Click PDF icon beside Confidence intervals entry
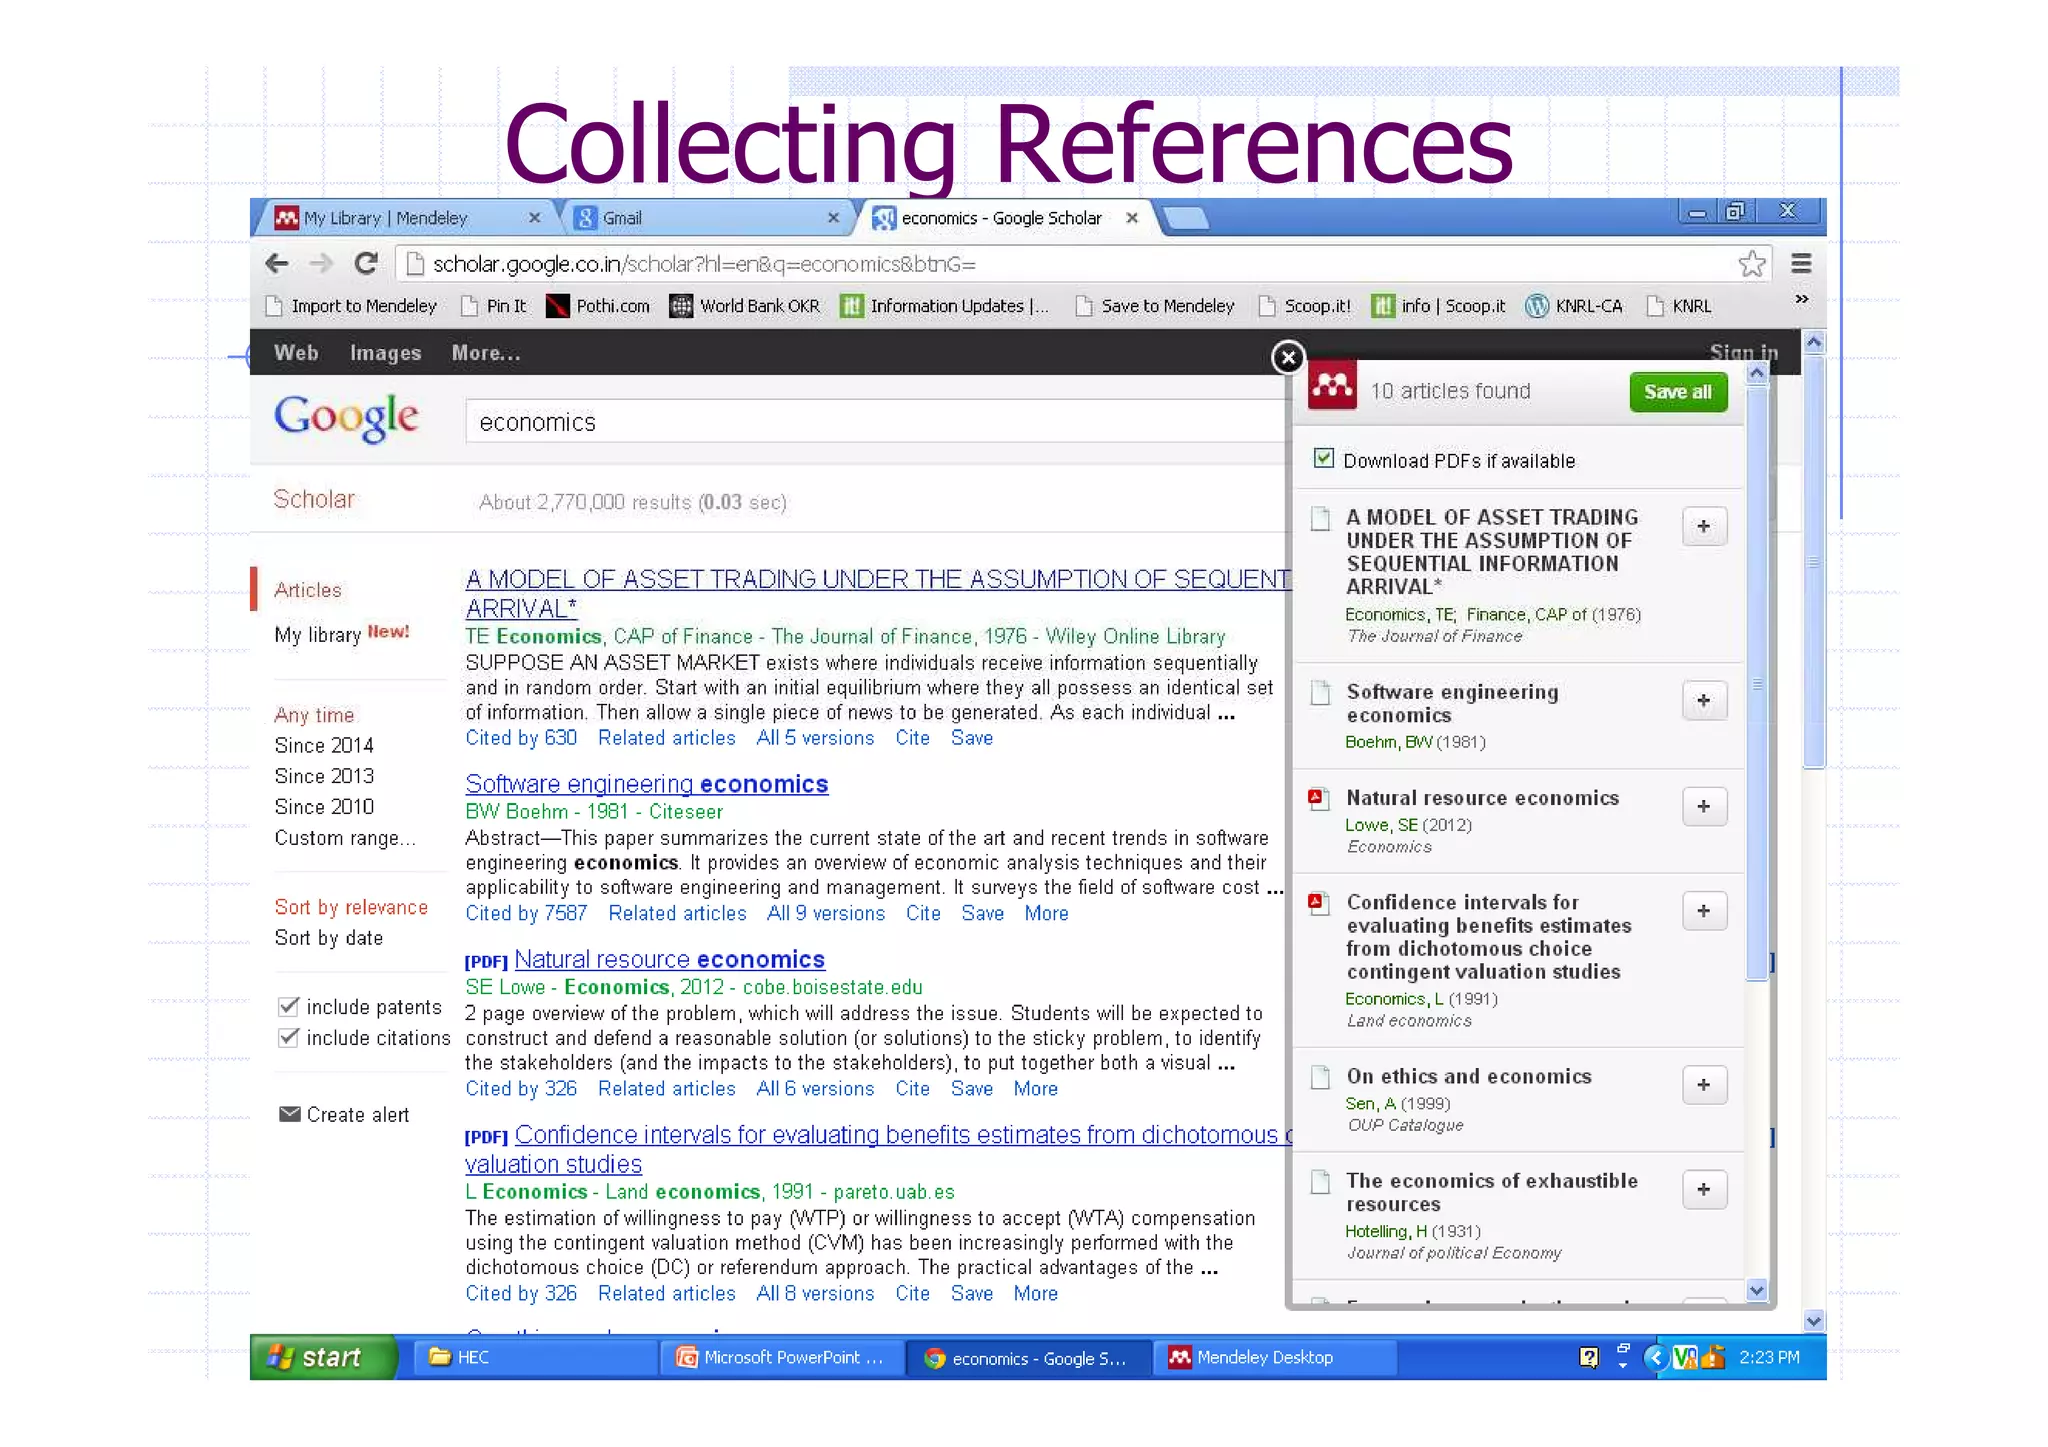2048x1447 pixels. click(x=1318, y=904)
